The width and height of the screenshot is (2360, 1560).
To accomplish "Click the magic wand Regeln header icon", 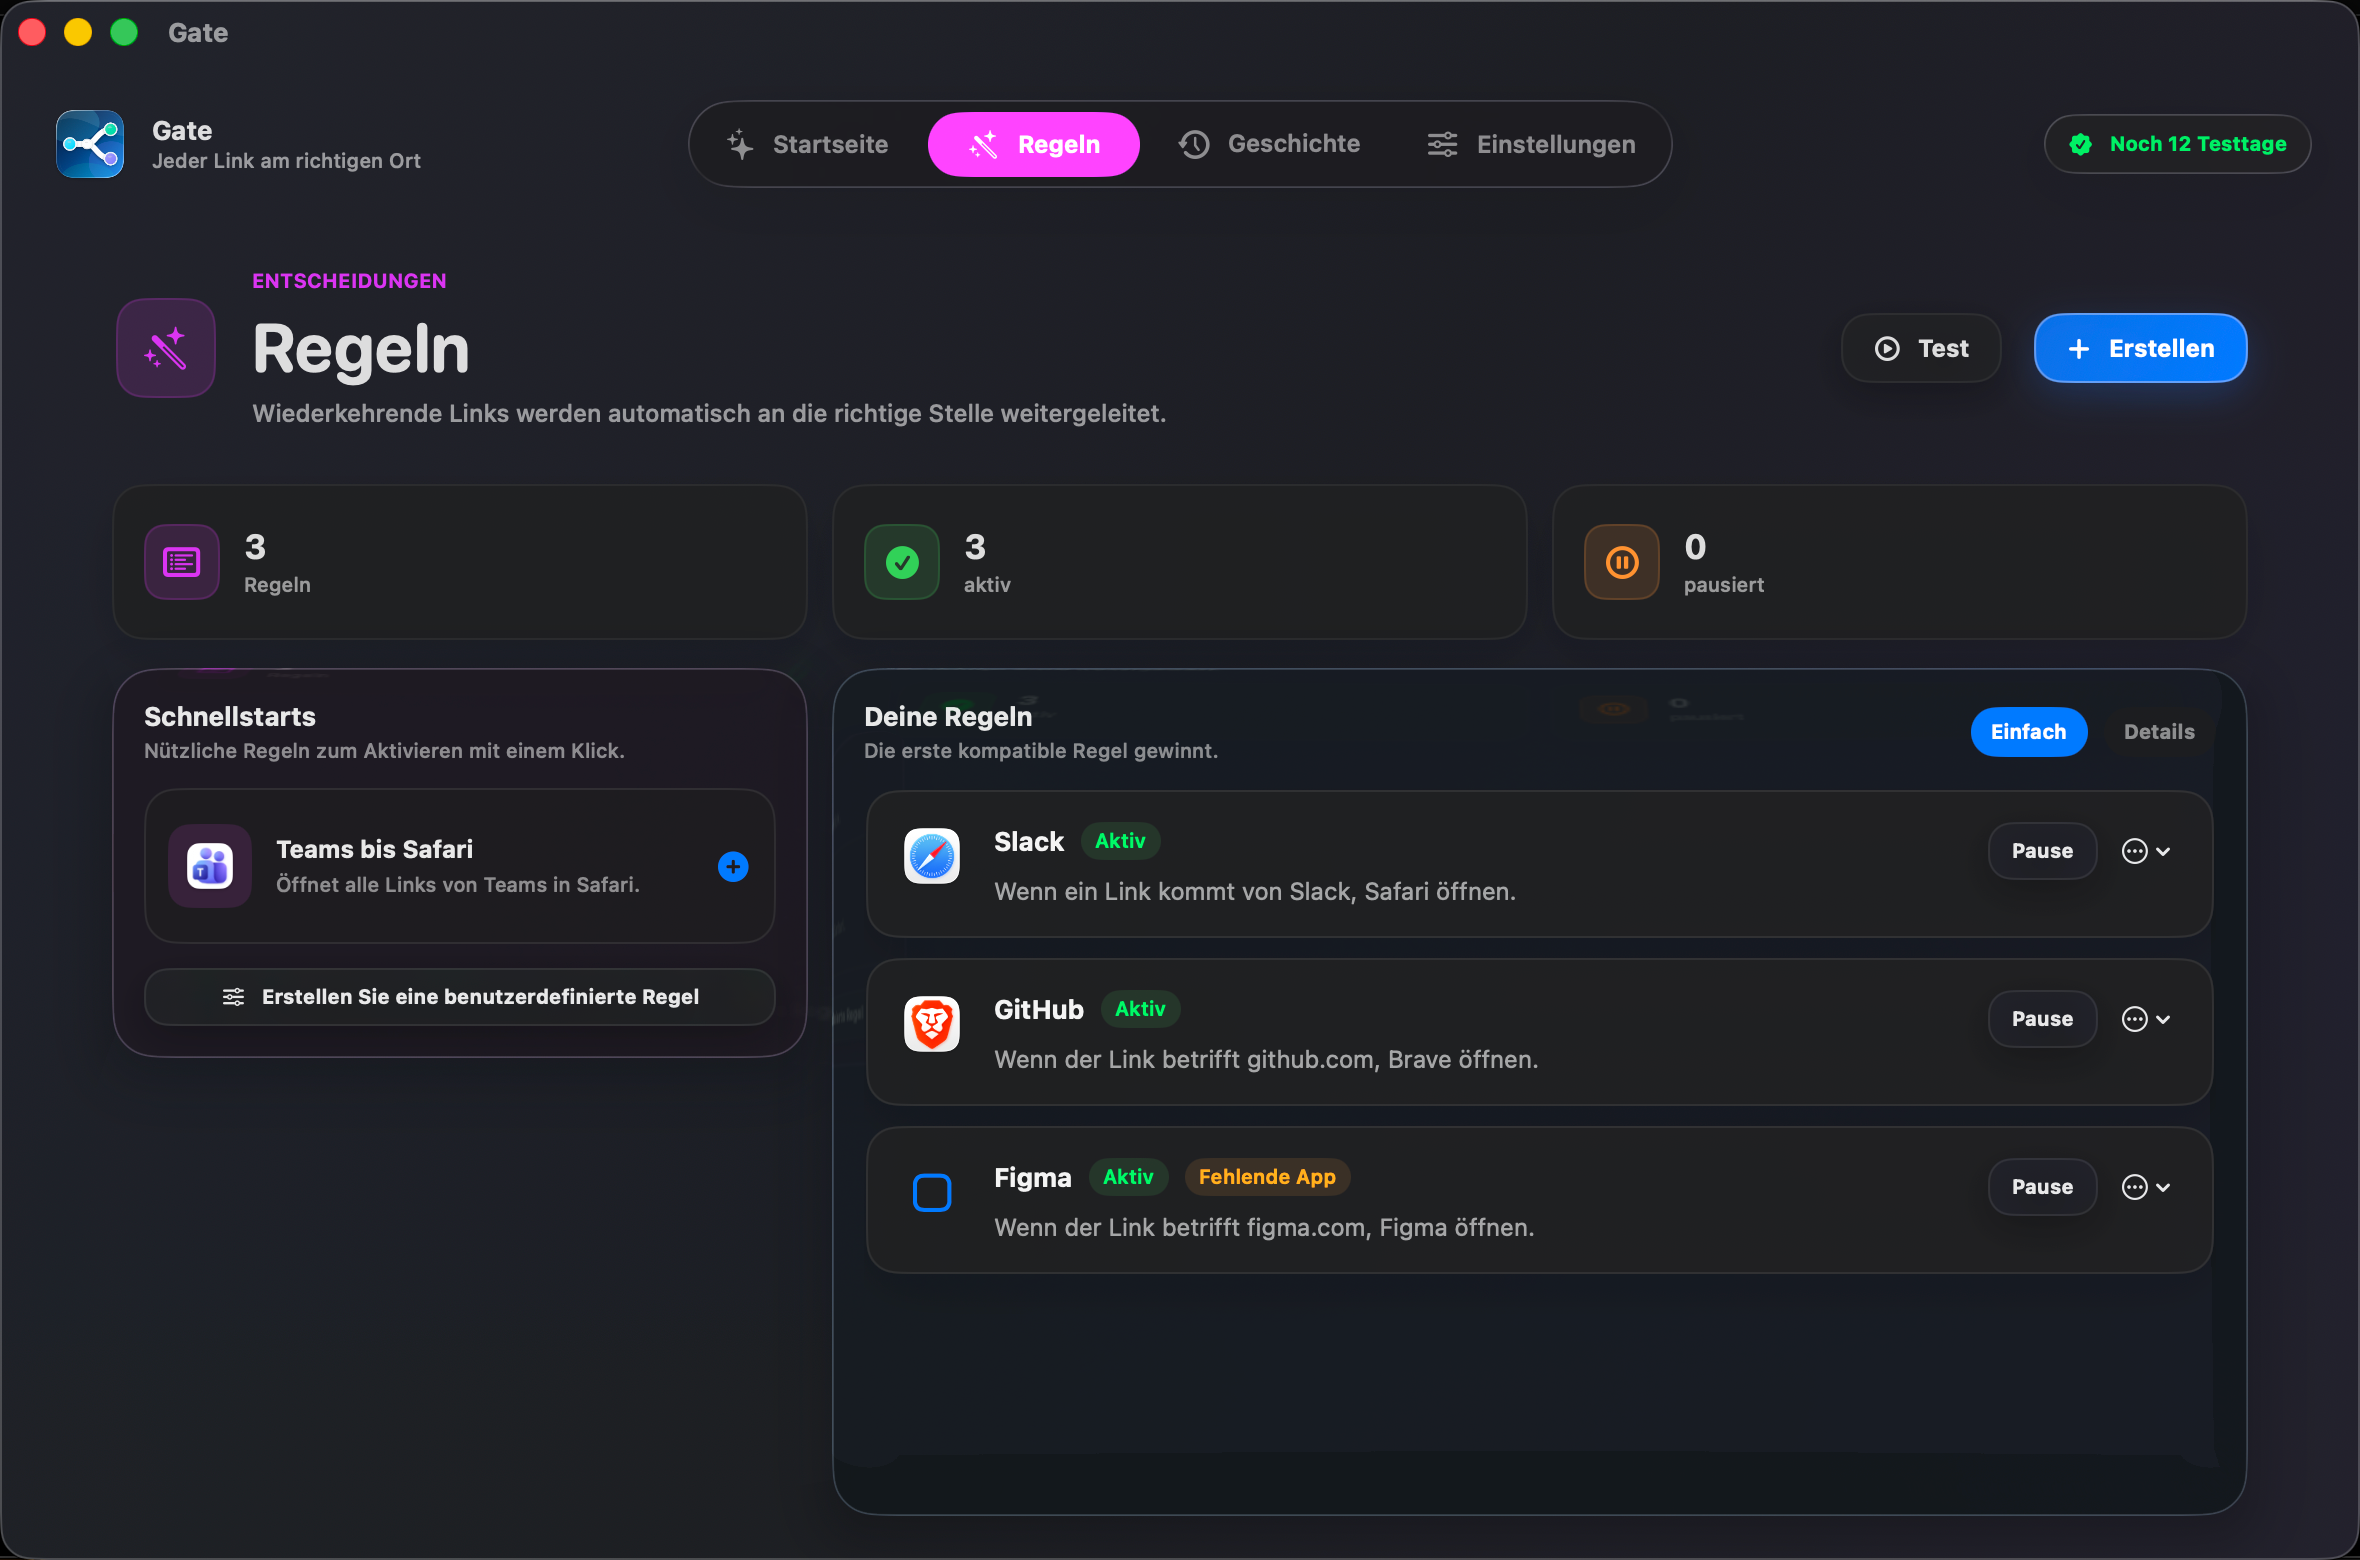I will [166, 348].
